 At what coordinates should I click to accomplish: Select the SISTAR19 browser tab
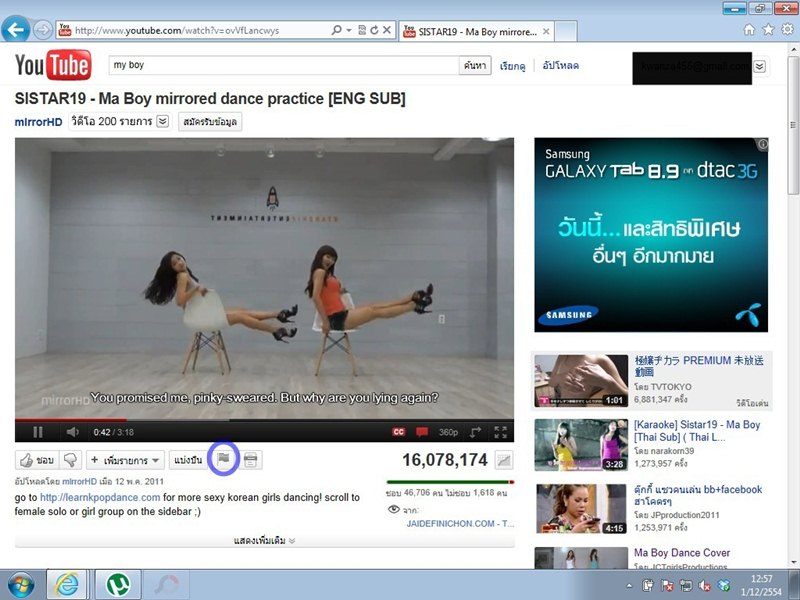[477, 31]
